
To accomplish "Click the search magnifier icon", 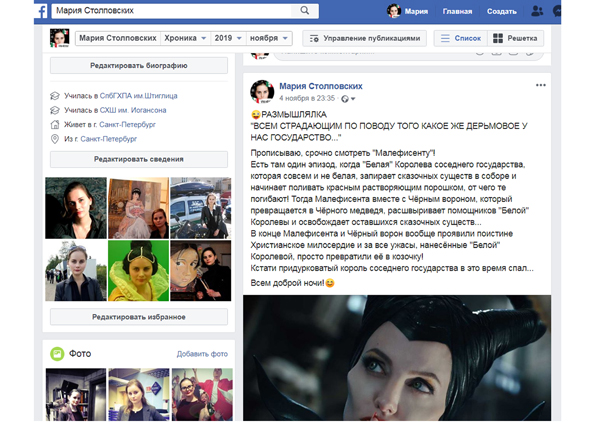I will (x=304, y=11).
